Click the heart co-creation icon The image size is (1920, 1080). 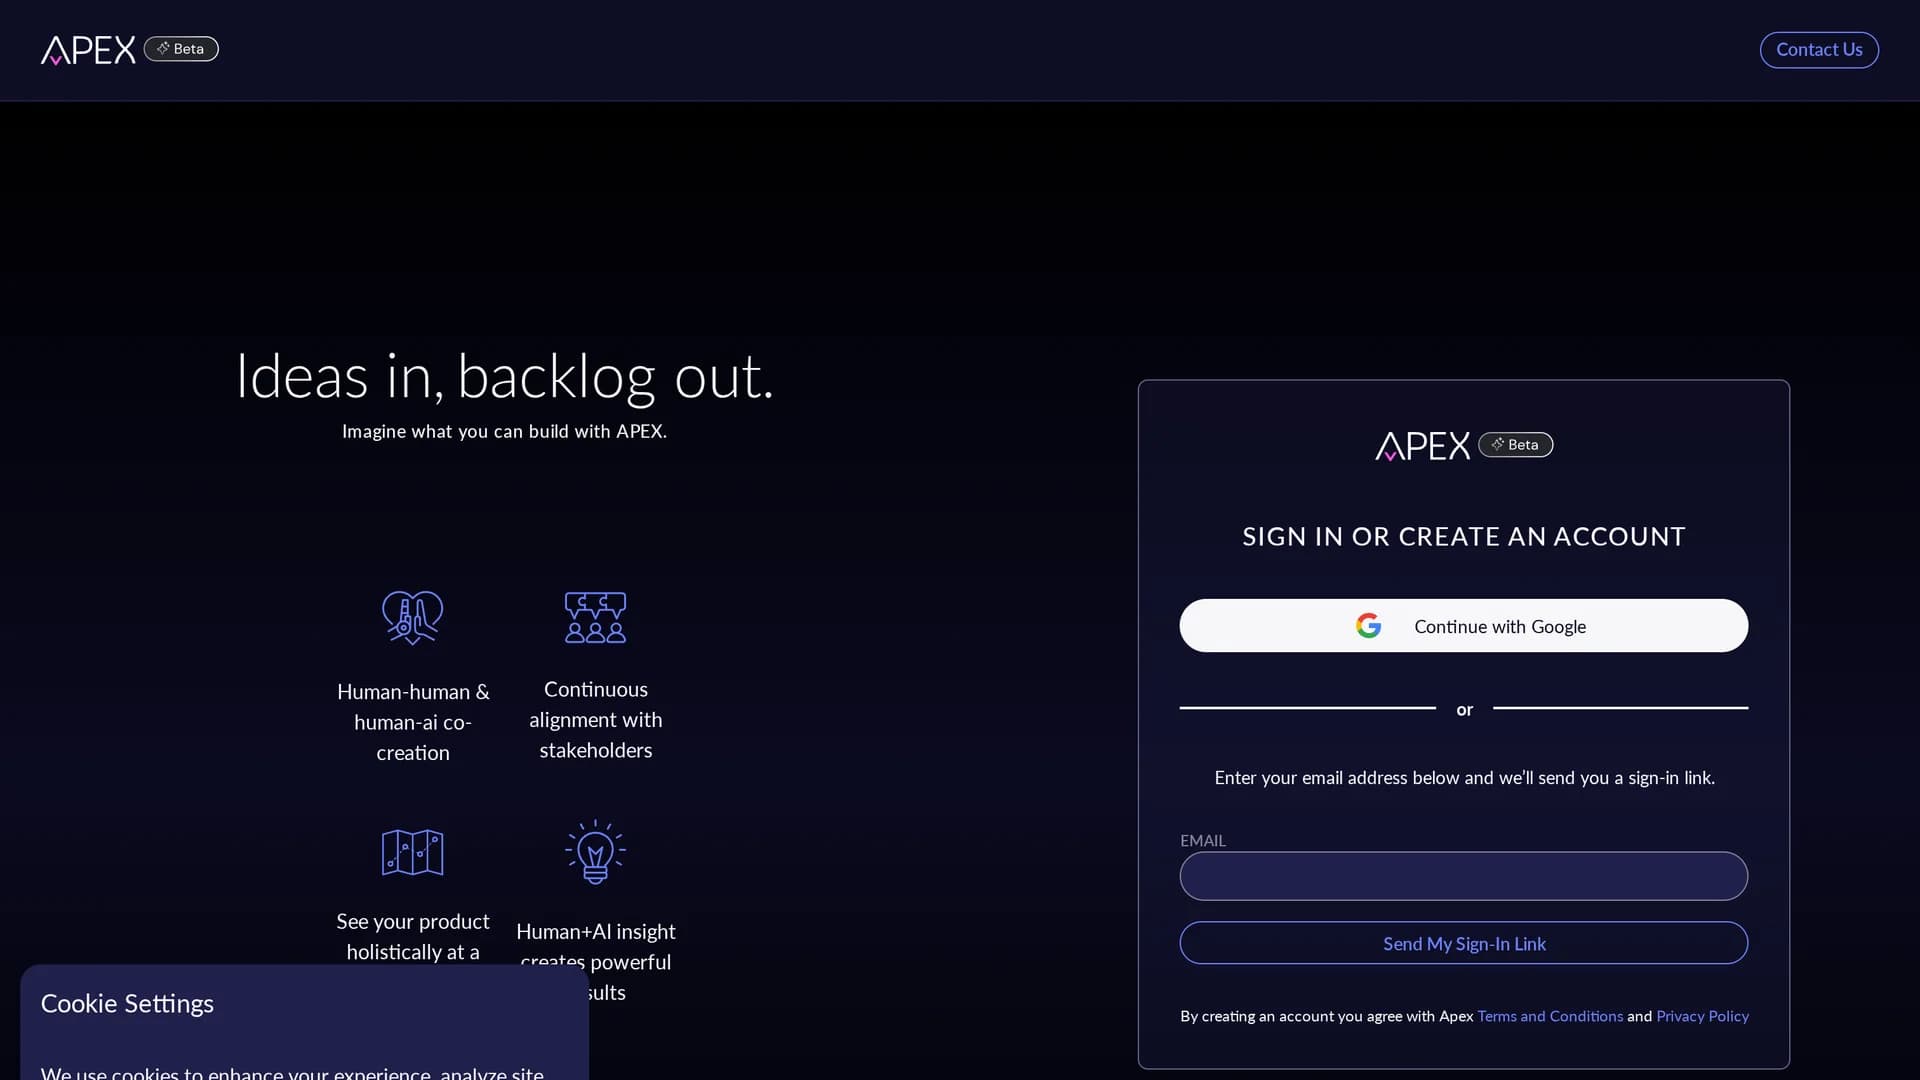(x=413, y=617)
